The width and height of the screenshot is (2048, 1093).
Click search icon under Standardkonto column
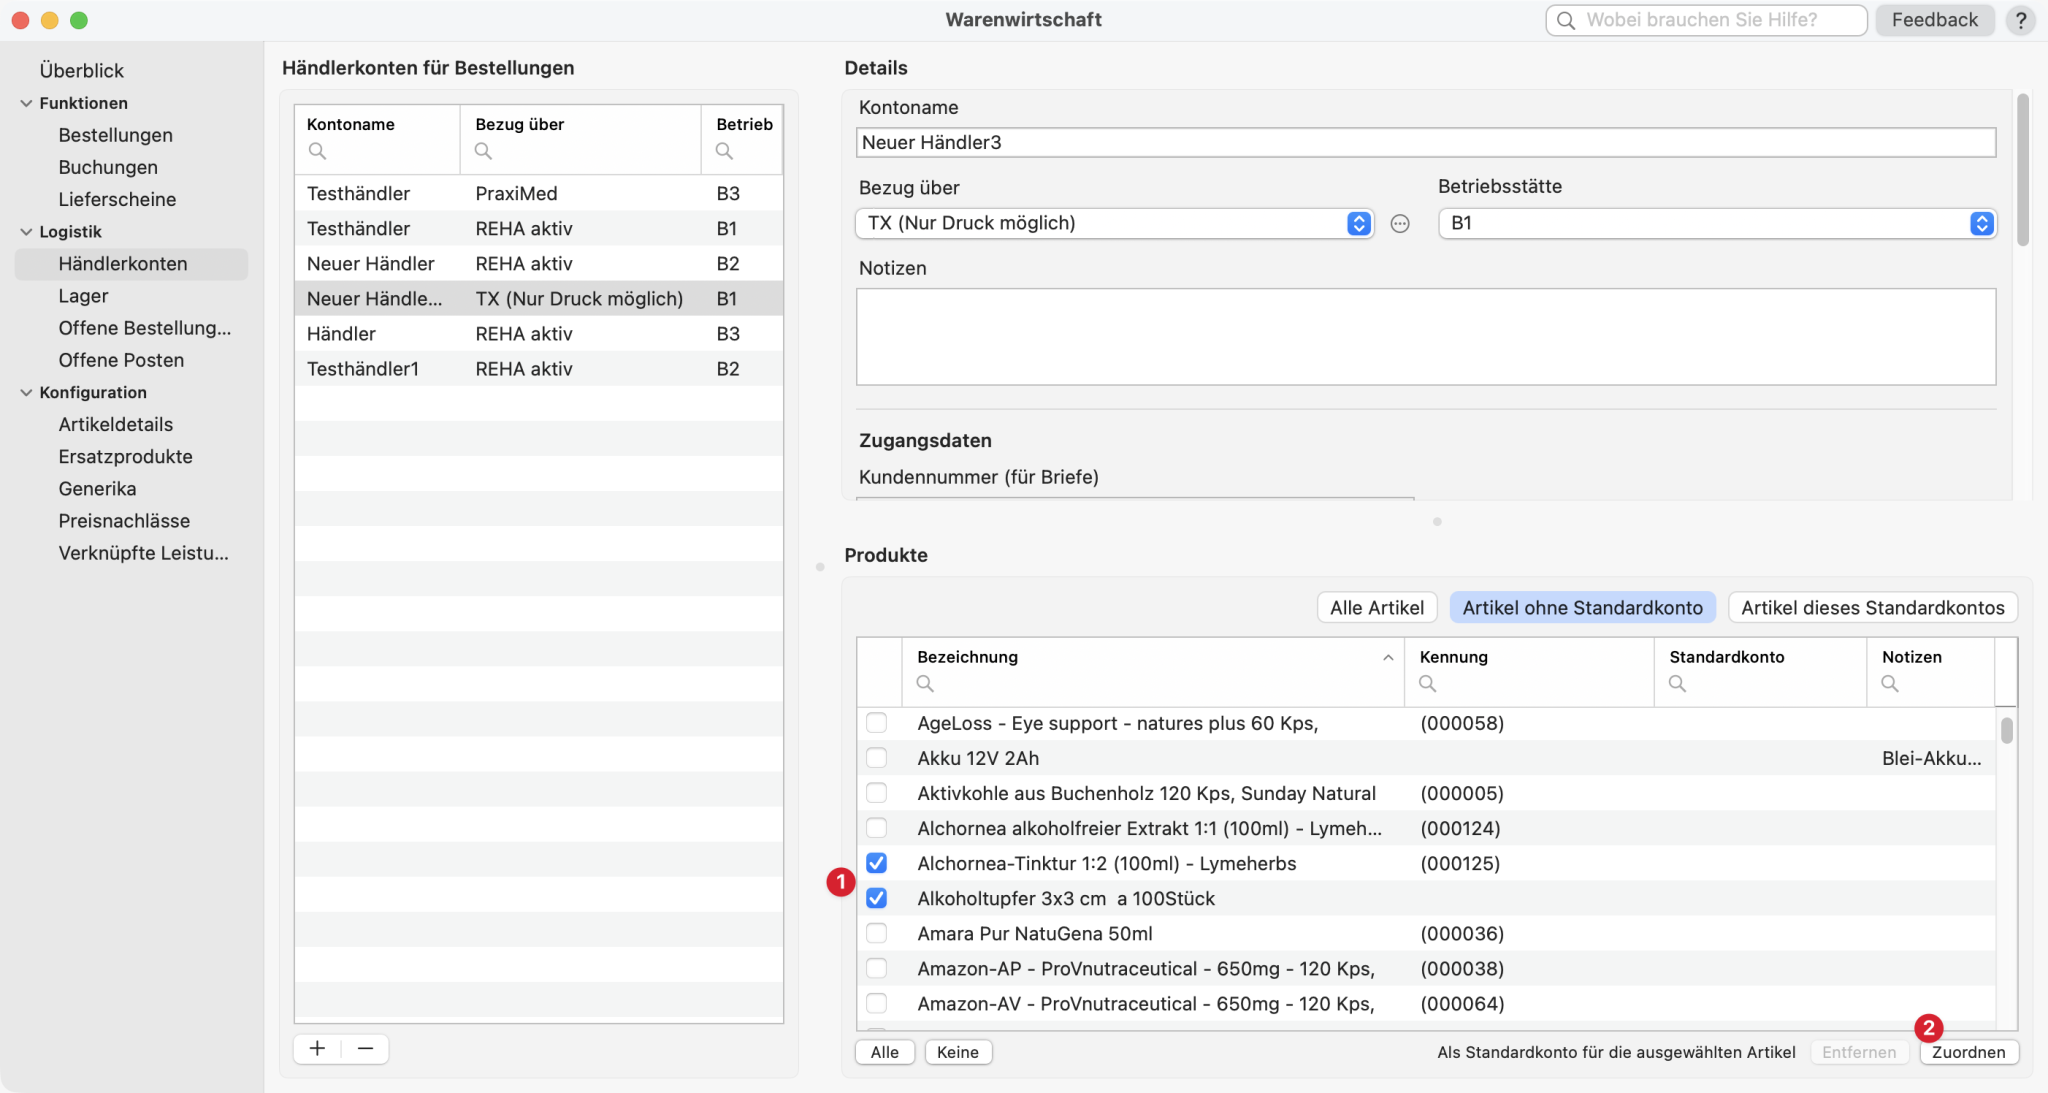[x=1677, y=683]
